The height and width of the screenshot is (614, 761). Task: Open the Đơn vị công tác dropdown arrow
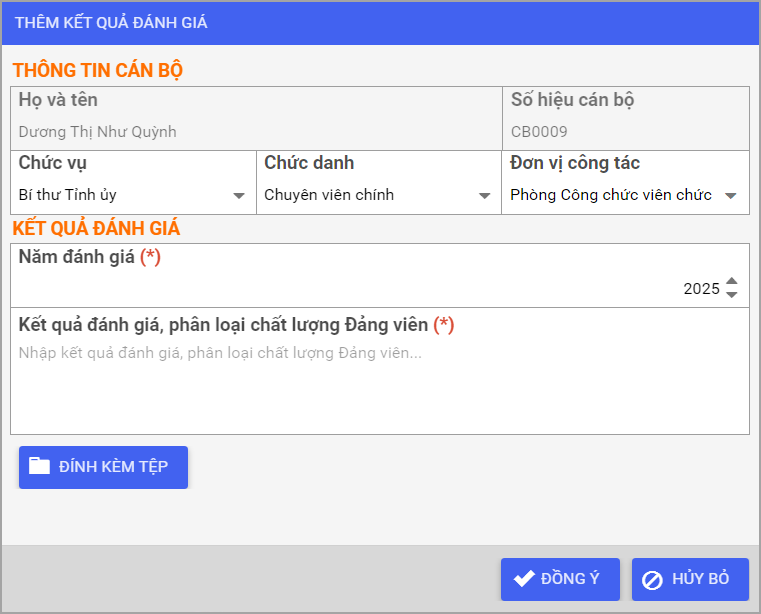[x=730, y=196]
